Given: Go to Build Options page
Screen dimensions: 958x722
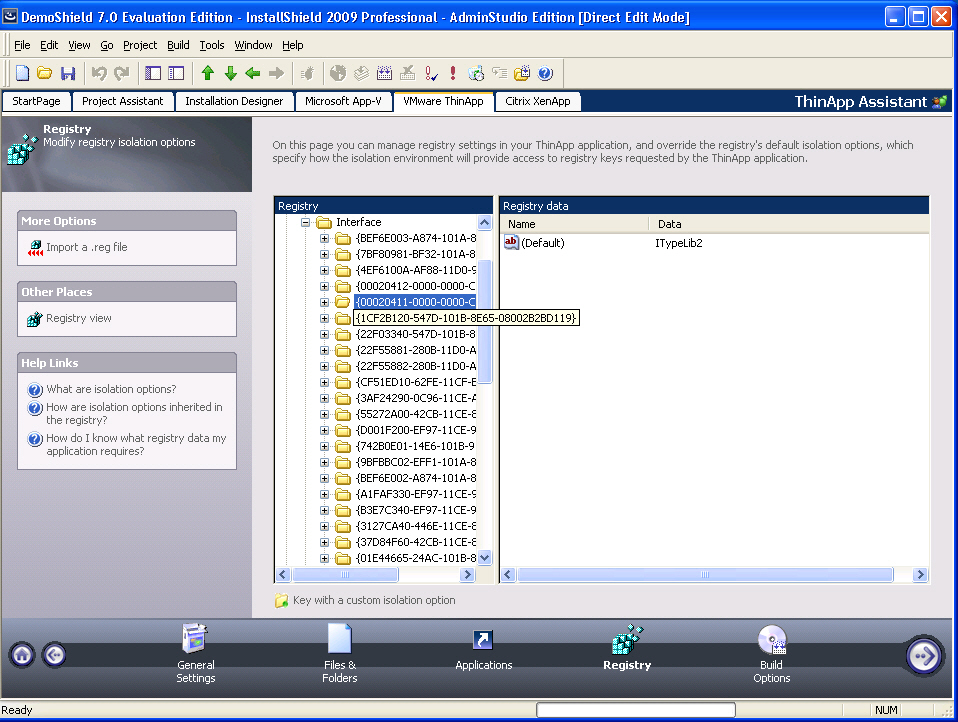Looking at the screenshot, I should (x=771, y=653).
